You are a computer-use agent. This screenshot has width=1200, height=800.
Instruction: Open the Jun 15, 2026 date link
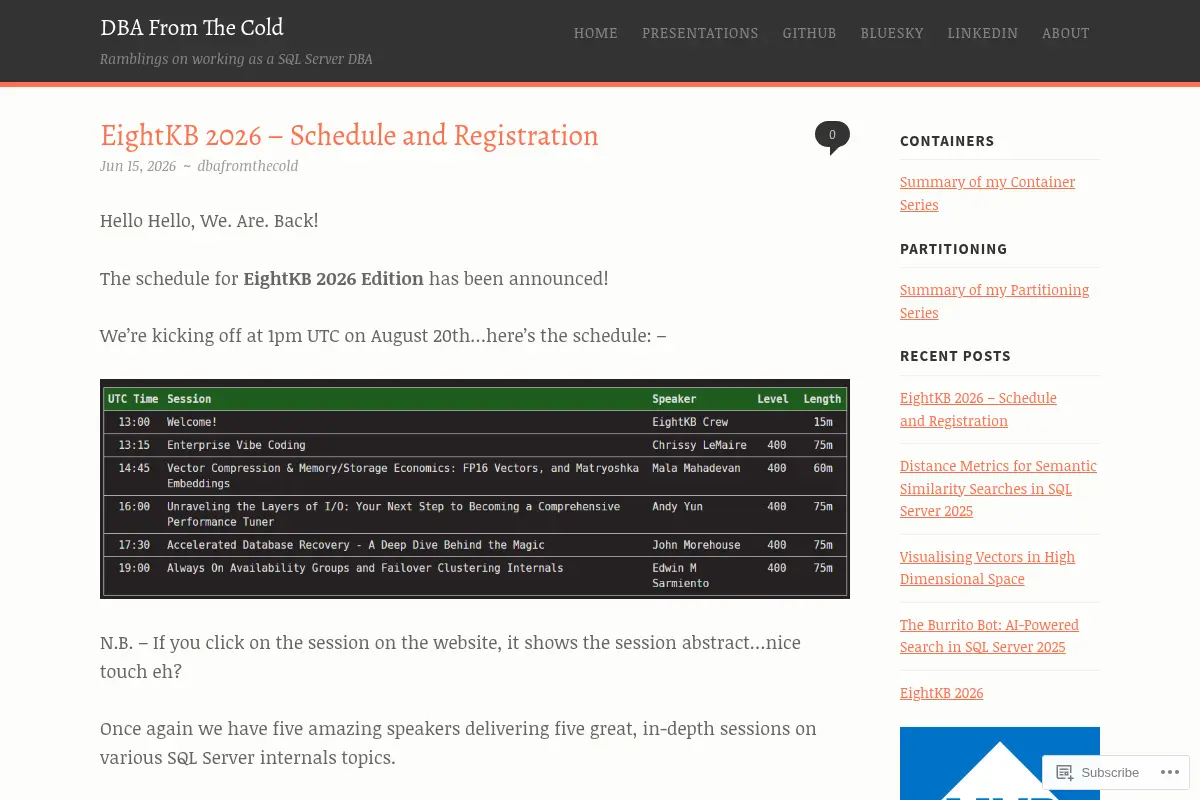138,166
